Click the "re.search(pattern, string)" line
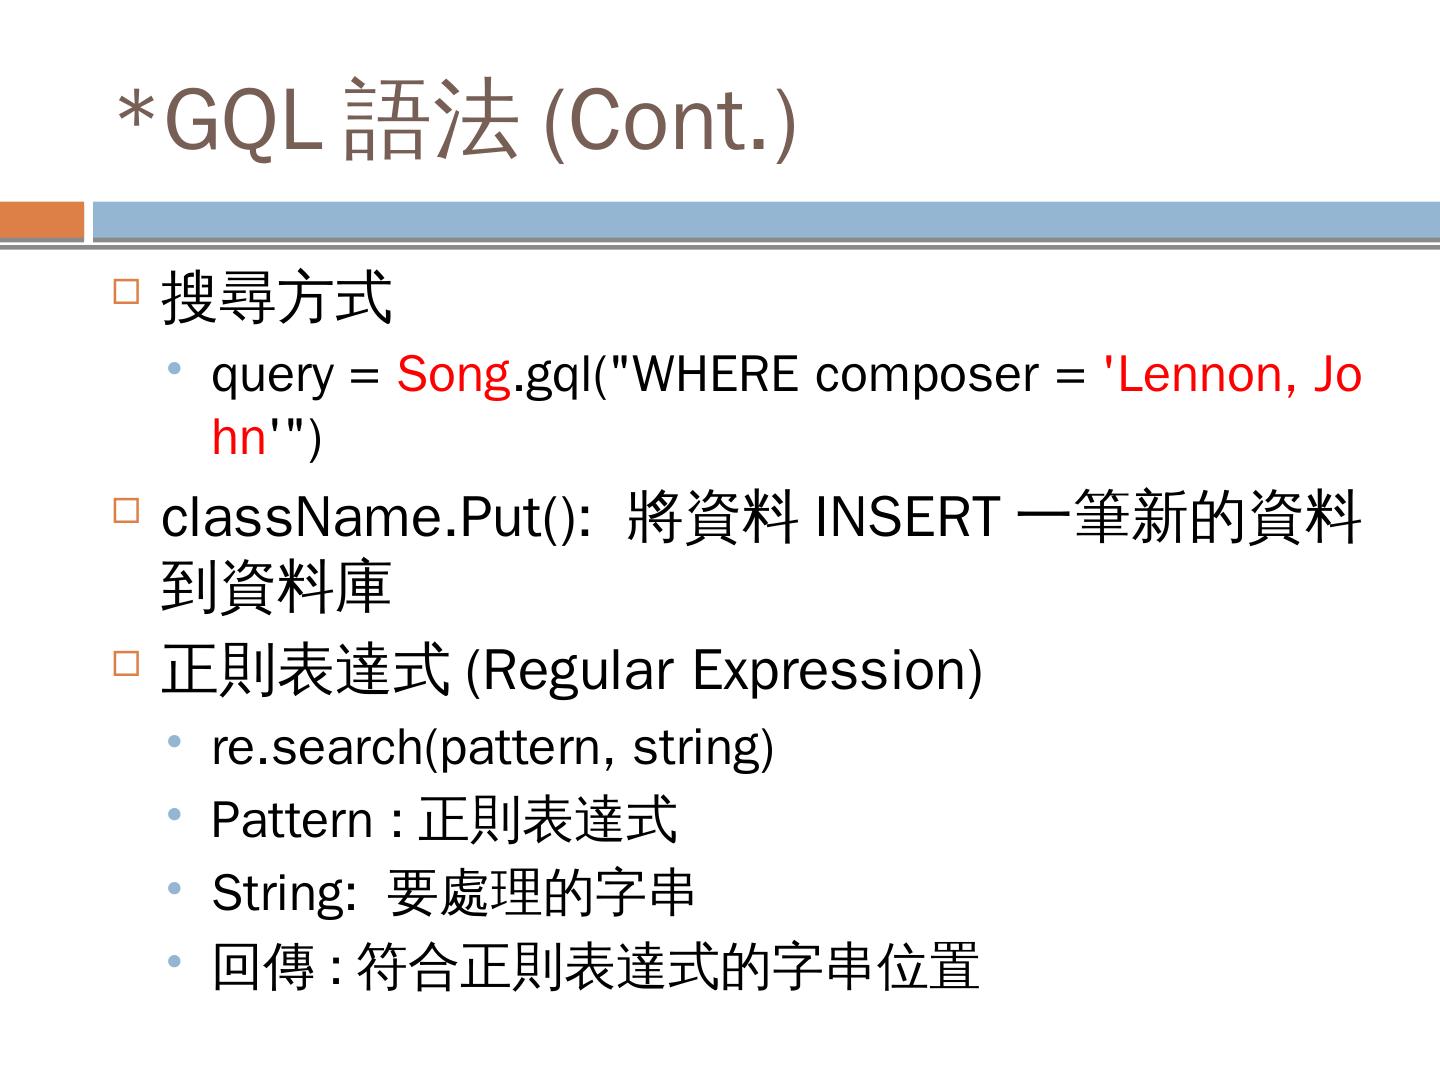The height and width of the screenshot is (1080, 1440). click(x=493, y=747)
